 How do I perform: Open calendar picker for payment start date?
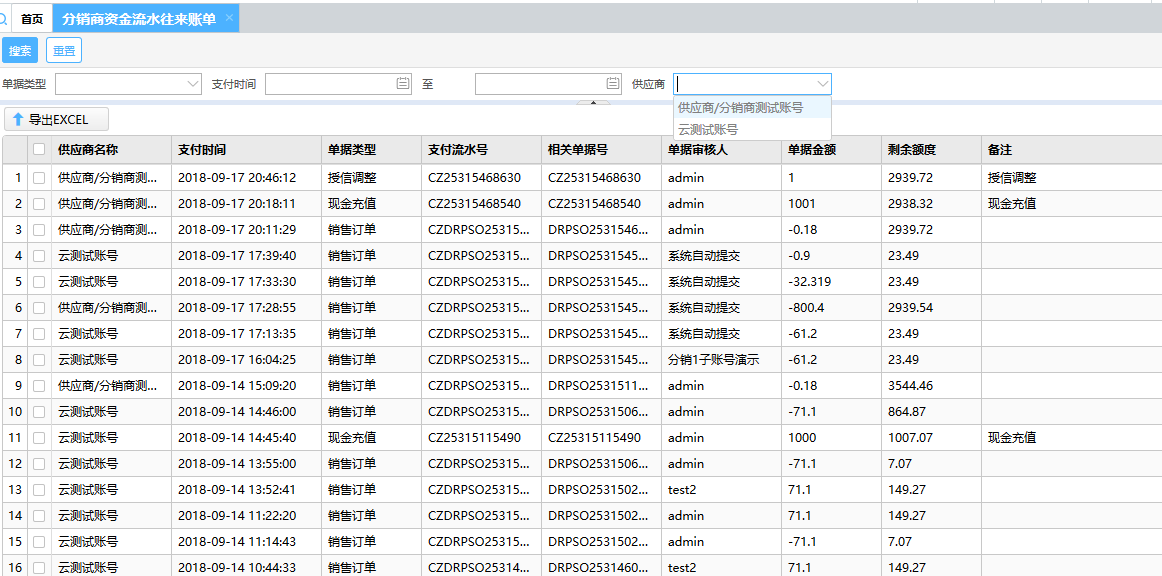tap(403, 84)
